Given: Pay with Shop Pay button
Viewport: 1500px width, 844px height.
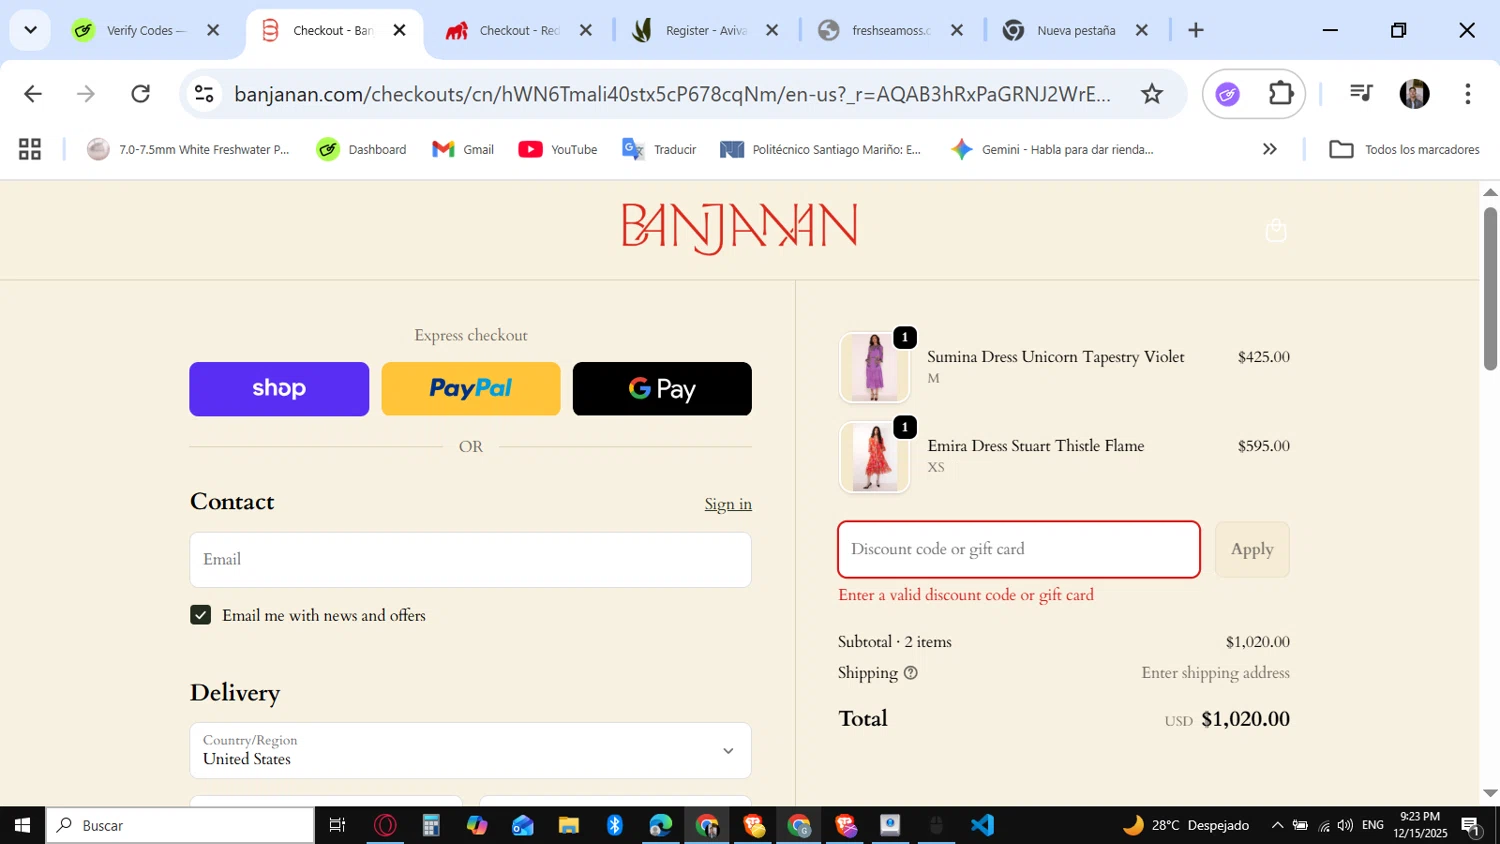Looking at the screenshot, I should coord(279,389).
